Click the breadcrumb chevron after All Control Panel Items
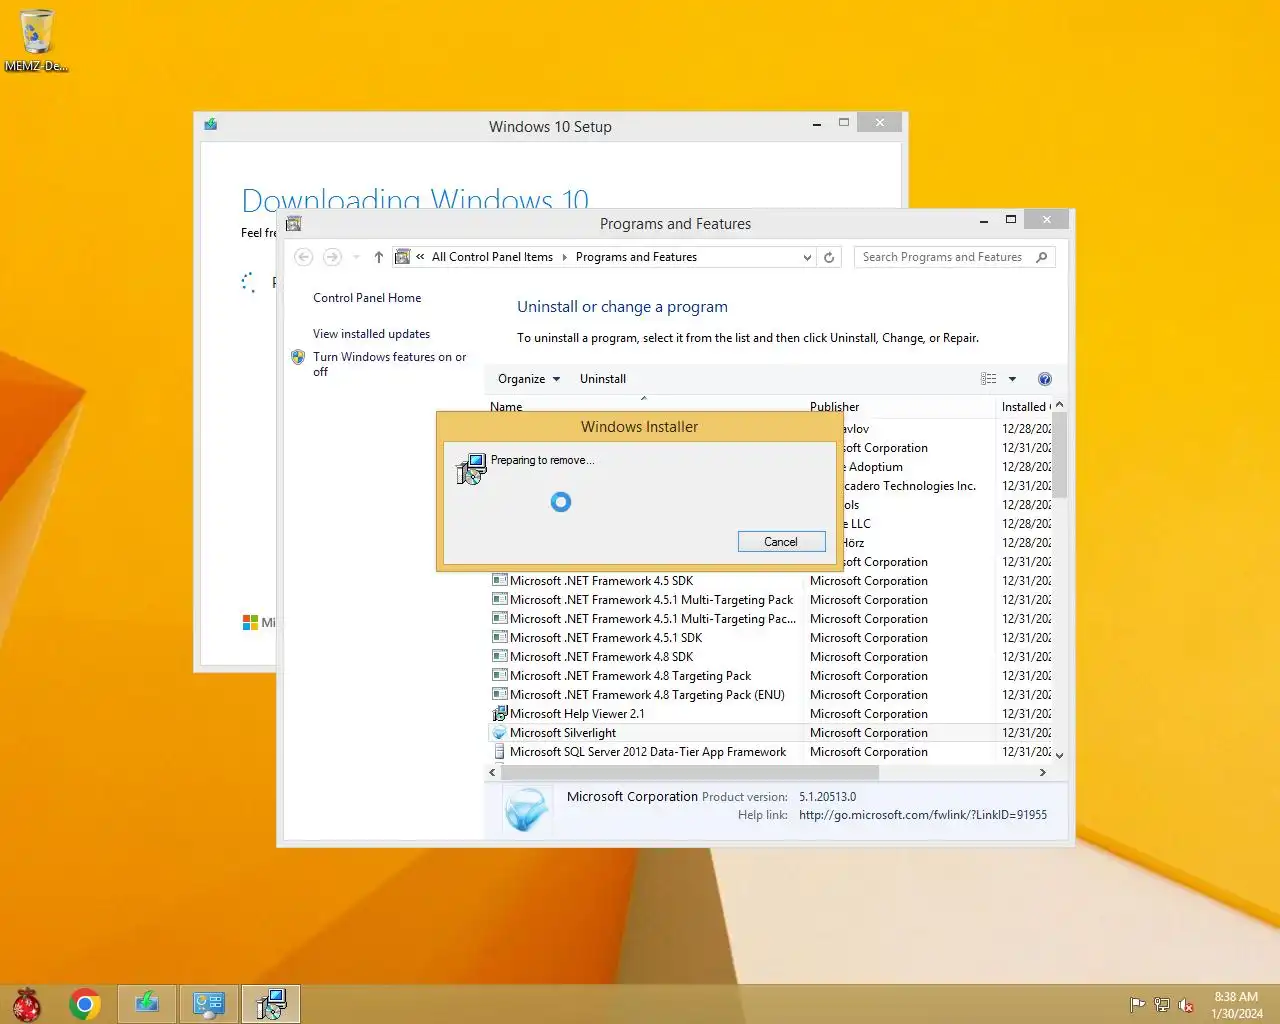This screenshot has width=1280, height=1024. 564,257
